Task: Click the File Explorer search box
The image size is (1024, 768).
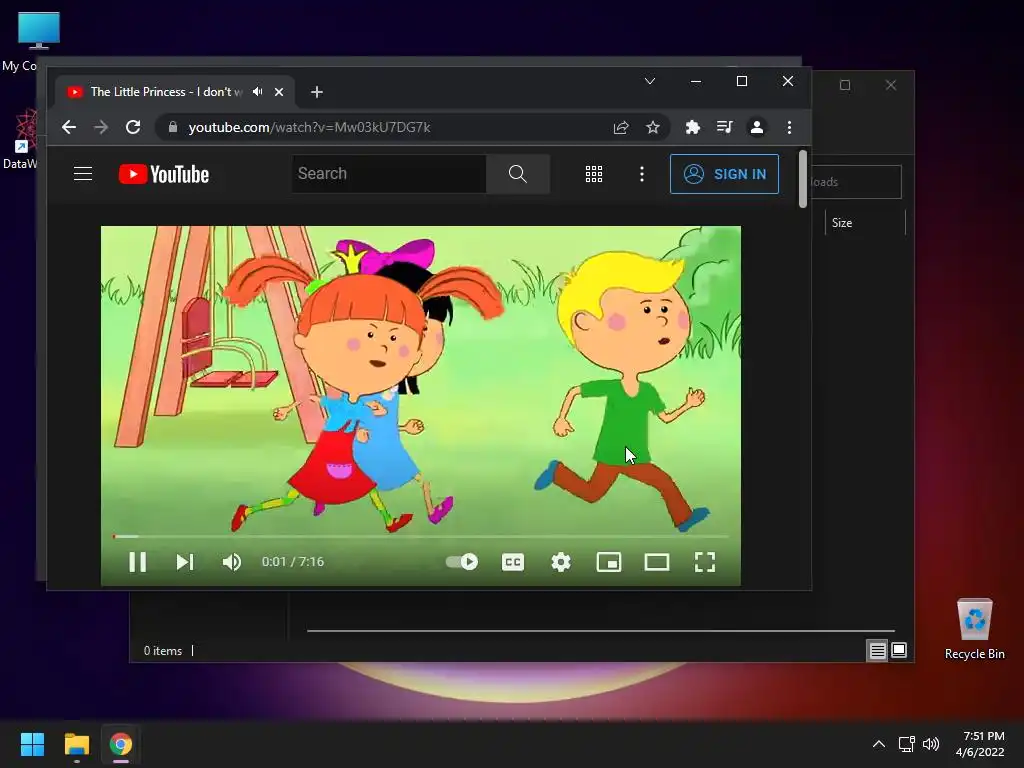Action: [x=856, y=182]
